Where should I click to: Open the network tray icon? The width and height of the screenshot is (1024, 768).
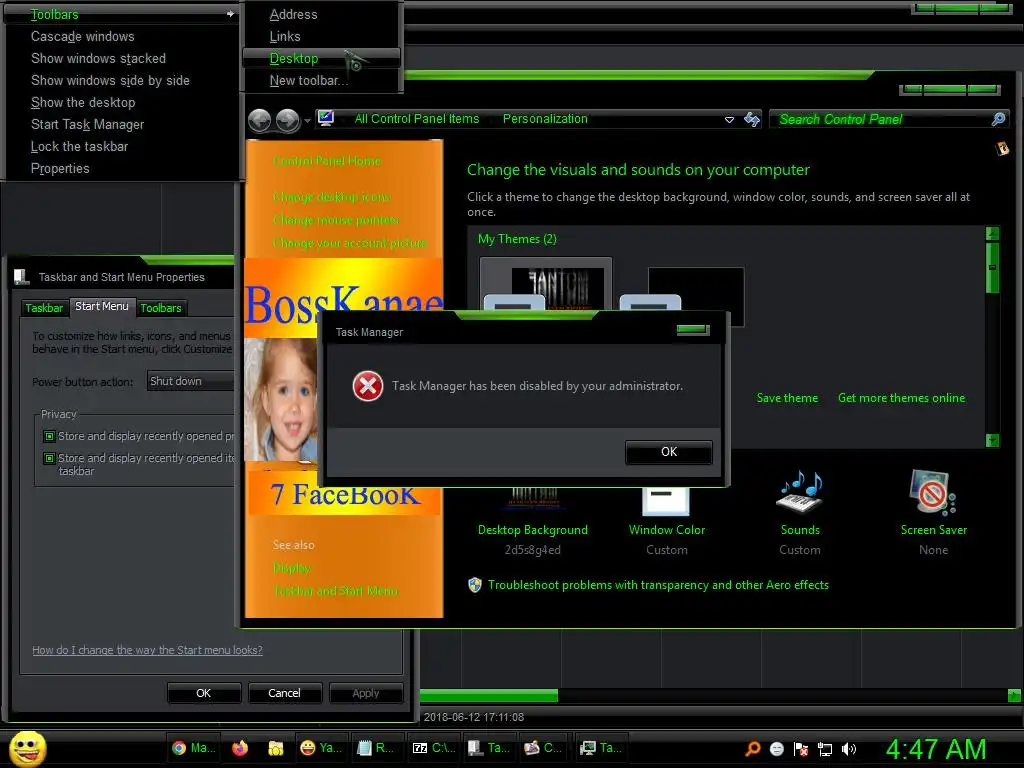[x=825, y=749]
